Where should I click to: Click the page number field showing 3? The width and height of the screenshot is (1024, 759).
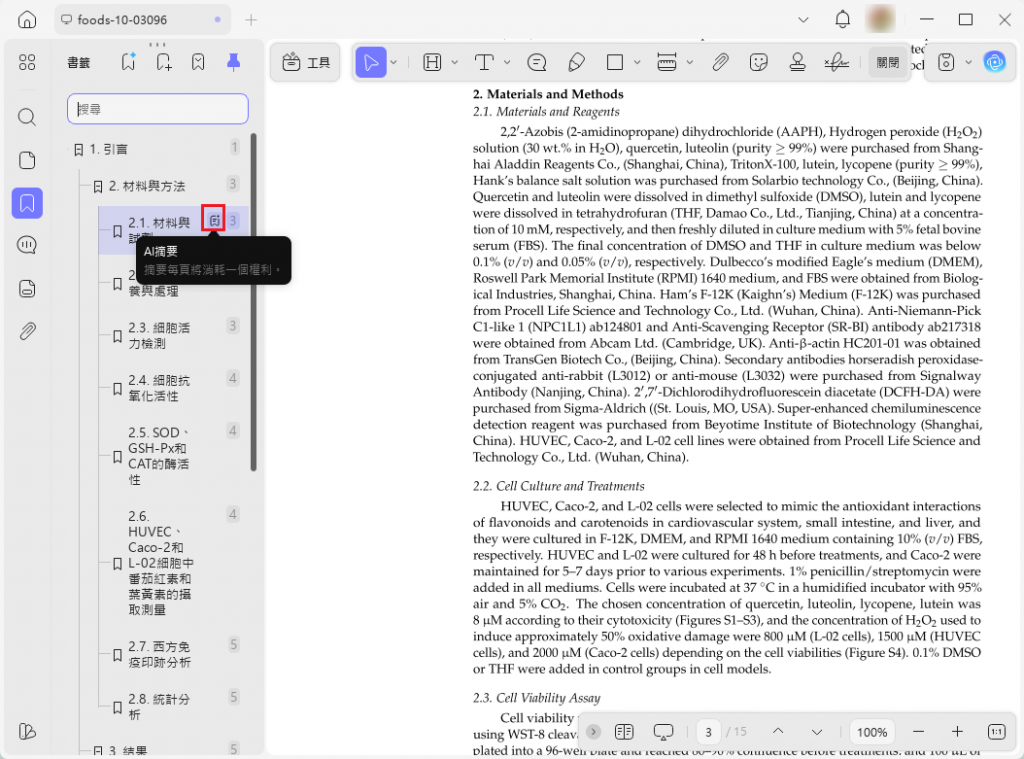coord(708,732)
